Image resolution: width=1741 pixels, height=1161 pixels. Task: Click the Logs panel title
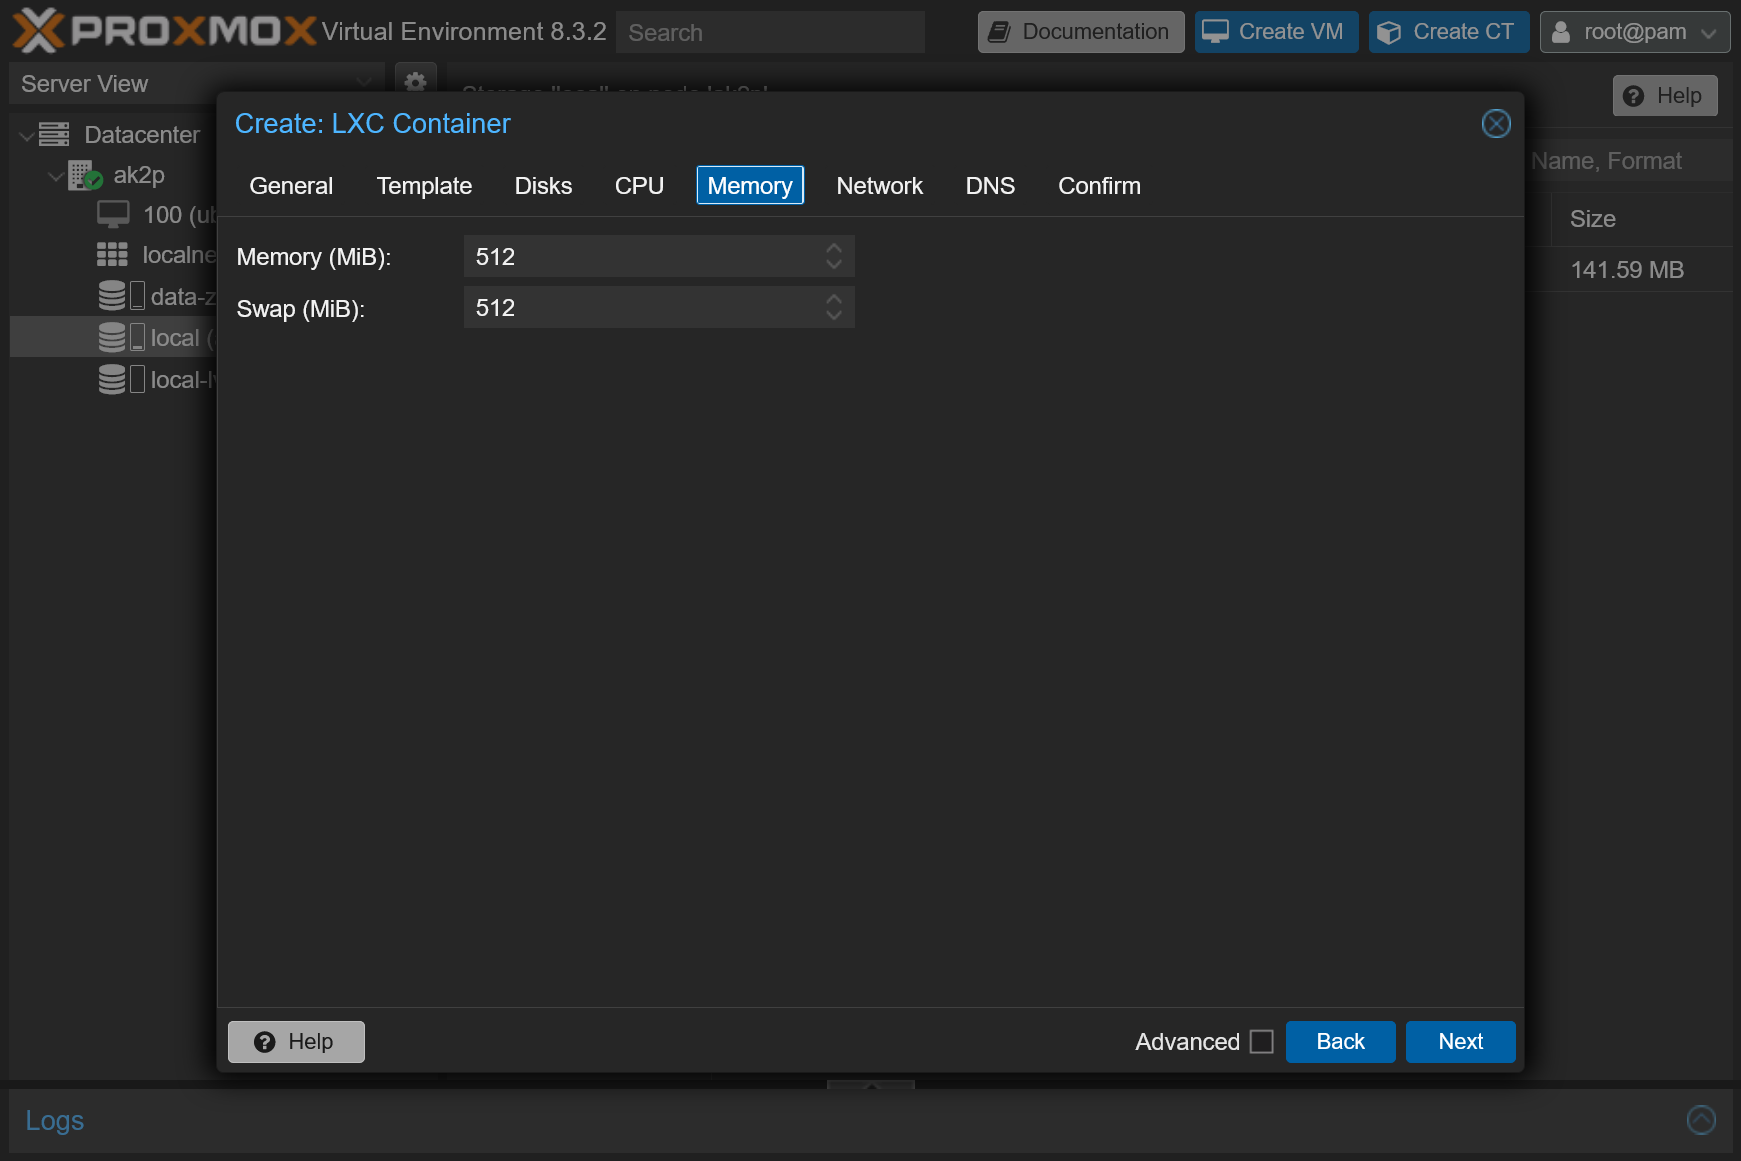click(55, 1120)
